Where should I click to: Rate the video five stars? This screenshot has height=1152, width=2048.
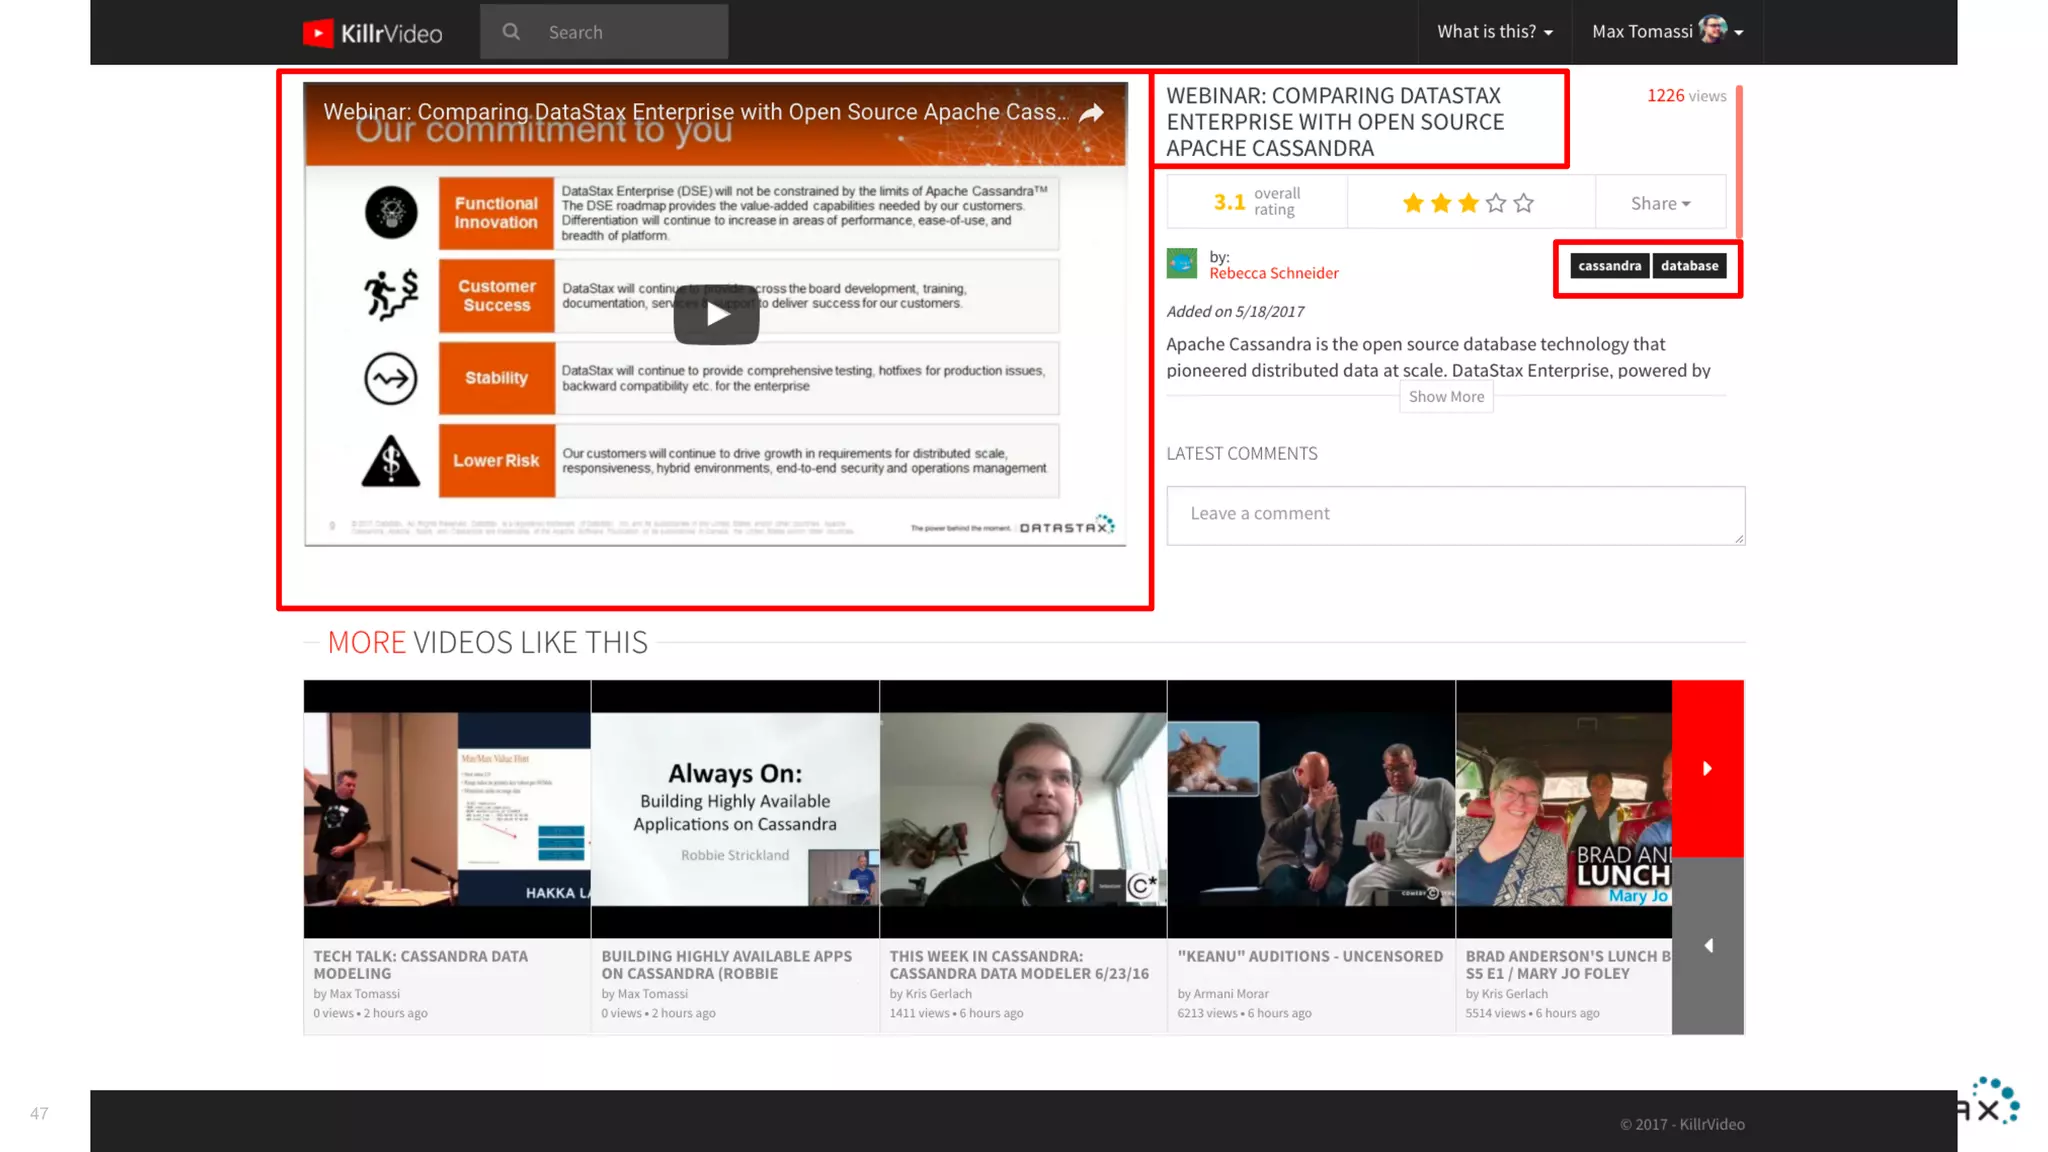click(1523, 204)
